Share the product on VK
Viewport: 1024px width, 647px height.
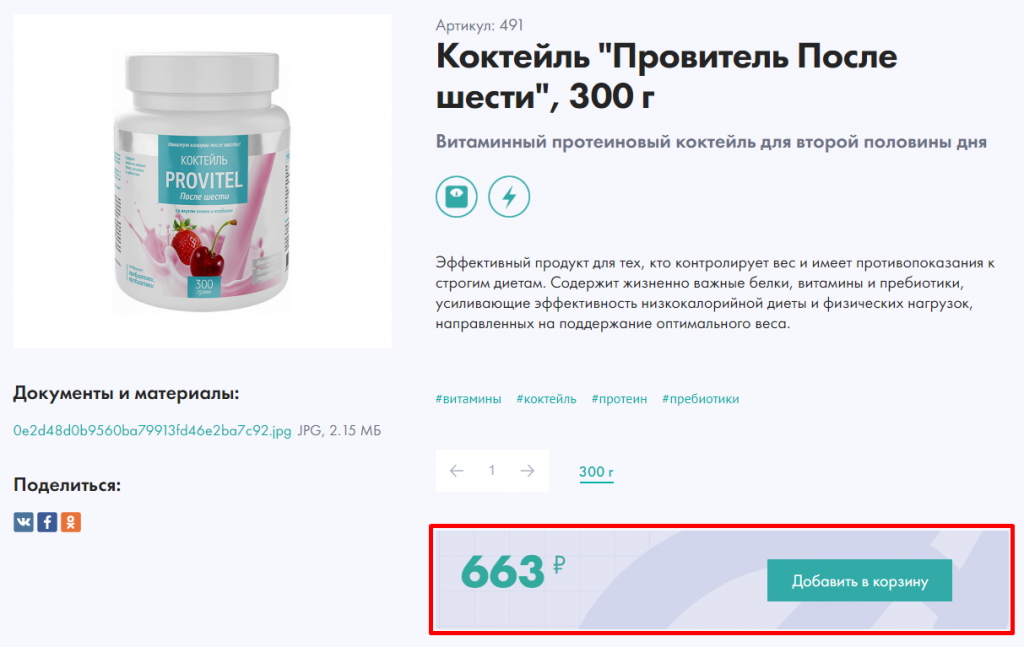tap(24, 522)
